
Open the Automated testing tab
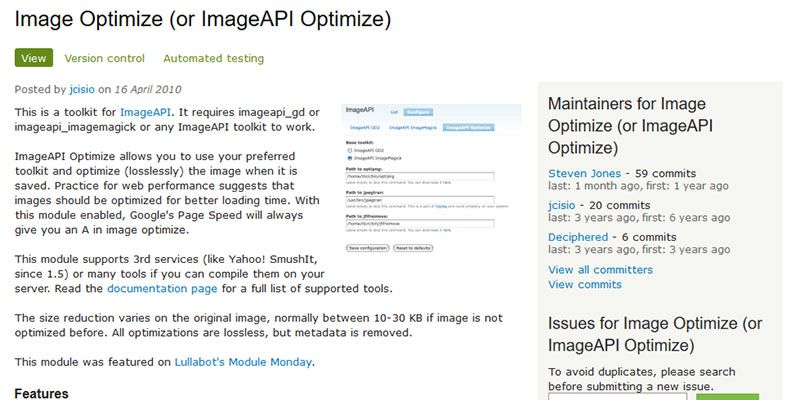(214, 58)
